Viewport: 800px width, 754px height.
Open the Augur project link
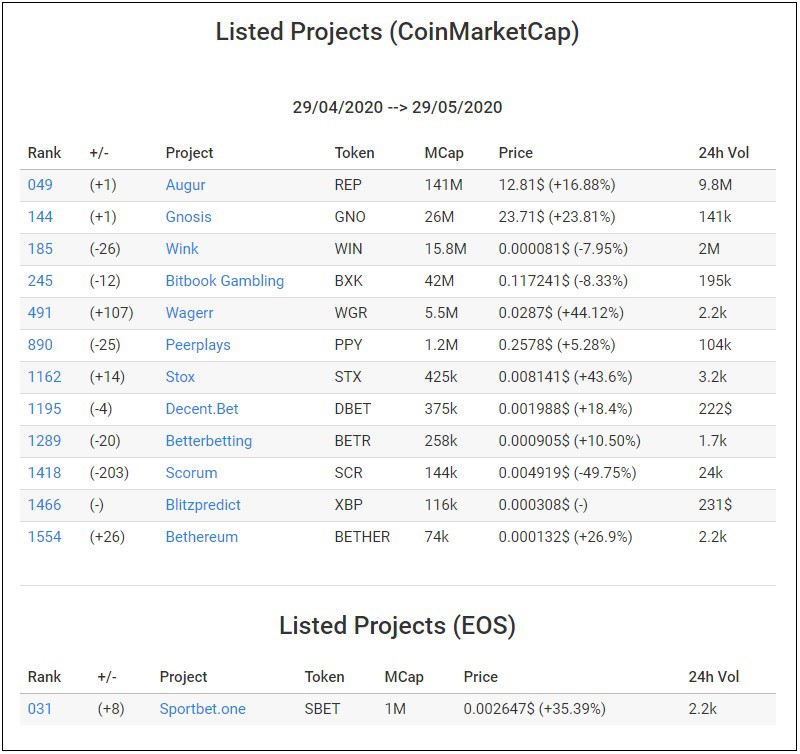click(x=185, y=185)
